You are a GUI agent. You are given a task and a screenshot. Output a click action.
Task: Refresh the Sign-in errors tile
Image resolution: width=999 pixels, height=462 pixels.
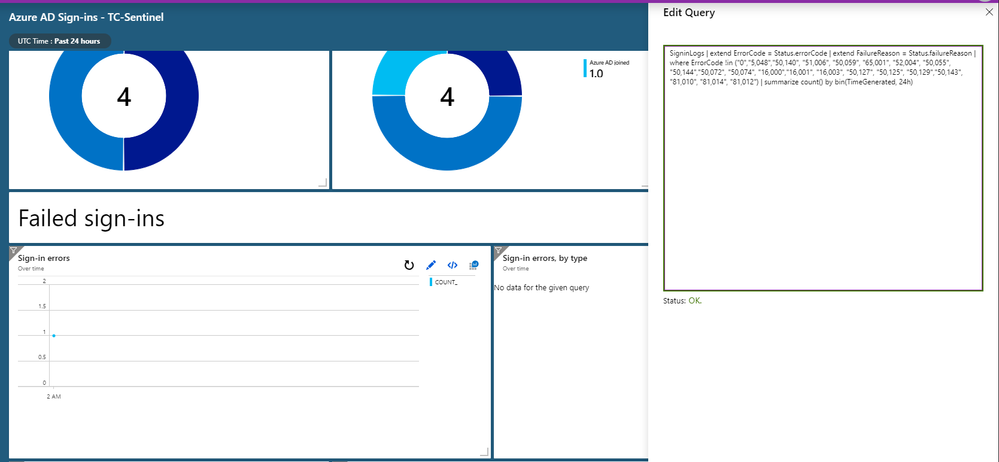click(x=409, y=265)
